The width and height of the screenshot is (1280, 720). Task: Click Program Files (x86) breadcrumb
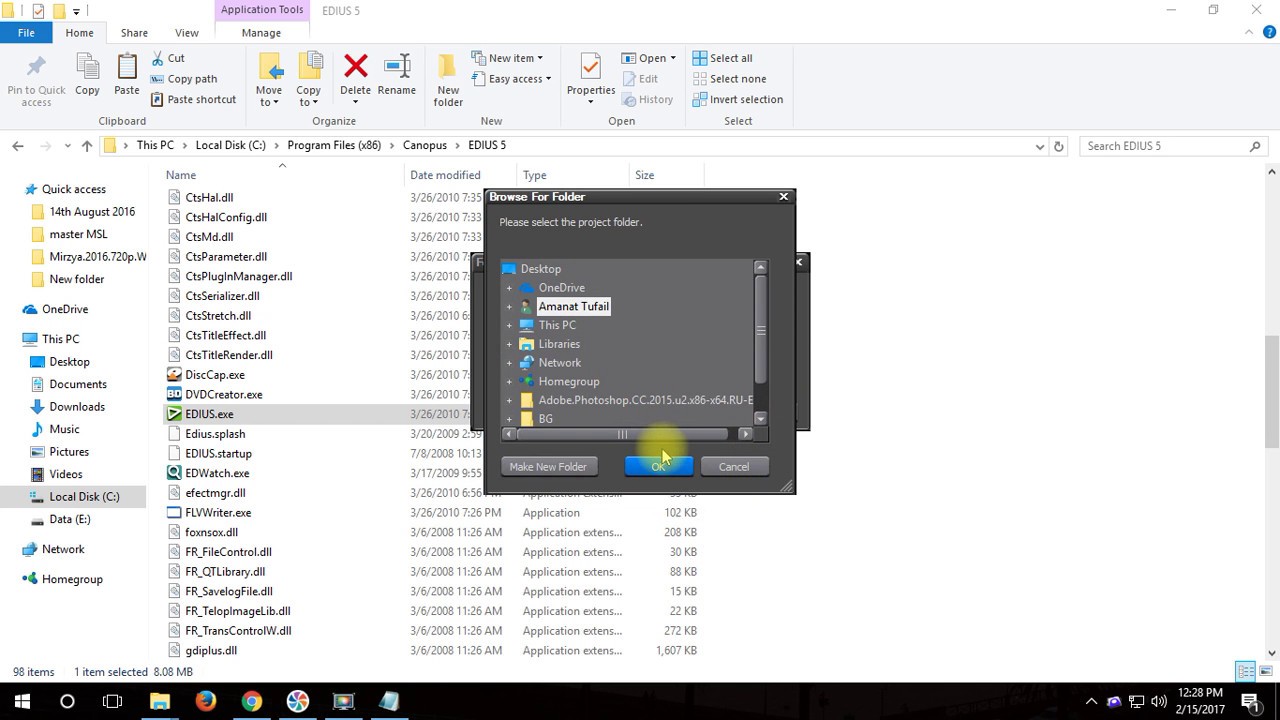click(334, 145)
